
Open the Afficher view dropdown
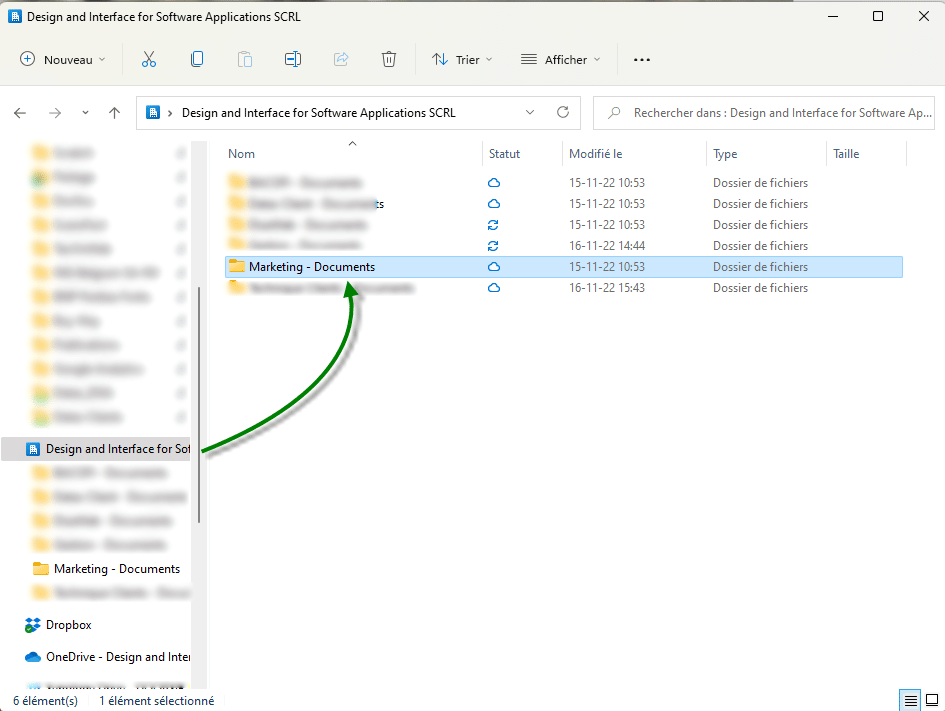[561, 60]
